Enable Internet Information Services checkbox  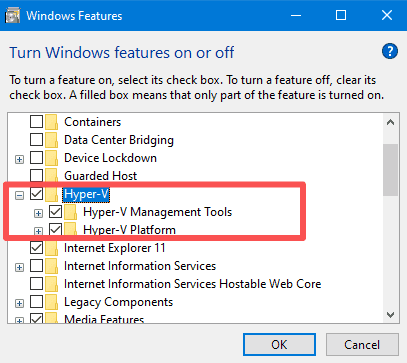(36, 266)
